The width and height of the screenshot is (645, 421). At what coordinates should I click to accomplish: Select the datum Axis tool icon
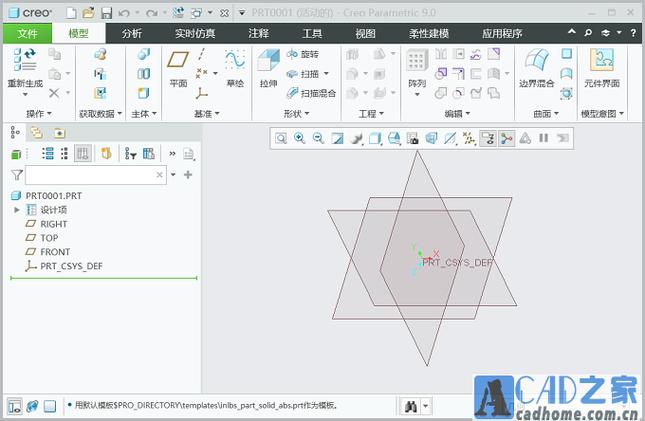pos(202,54)
